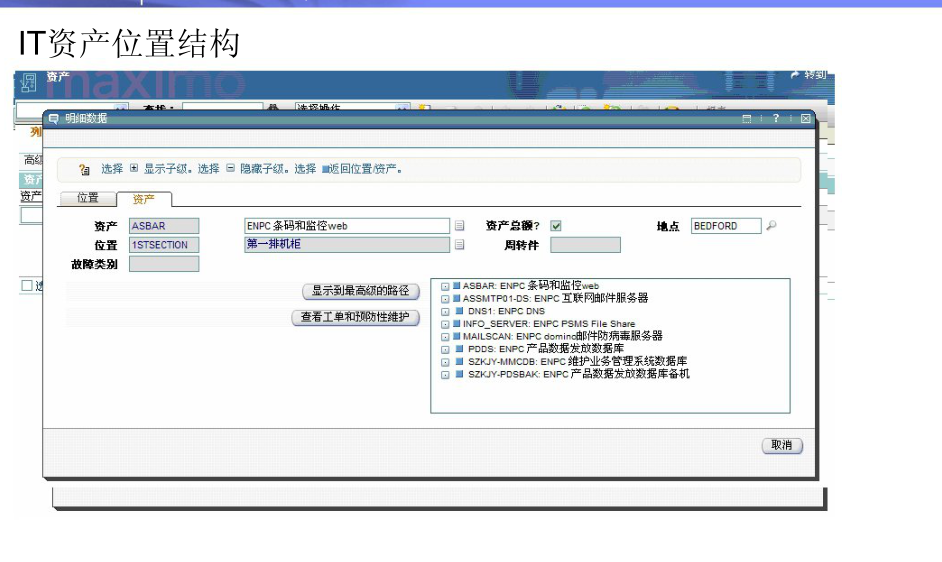This screenshot has height=562, width=942.
Task: Open long description icon beside location description
Action: 460,244
